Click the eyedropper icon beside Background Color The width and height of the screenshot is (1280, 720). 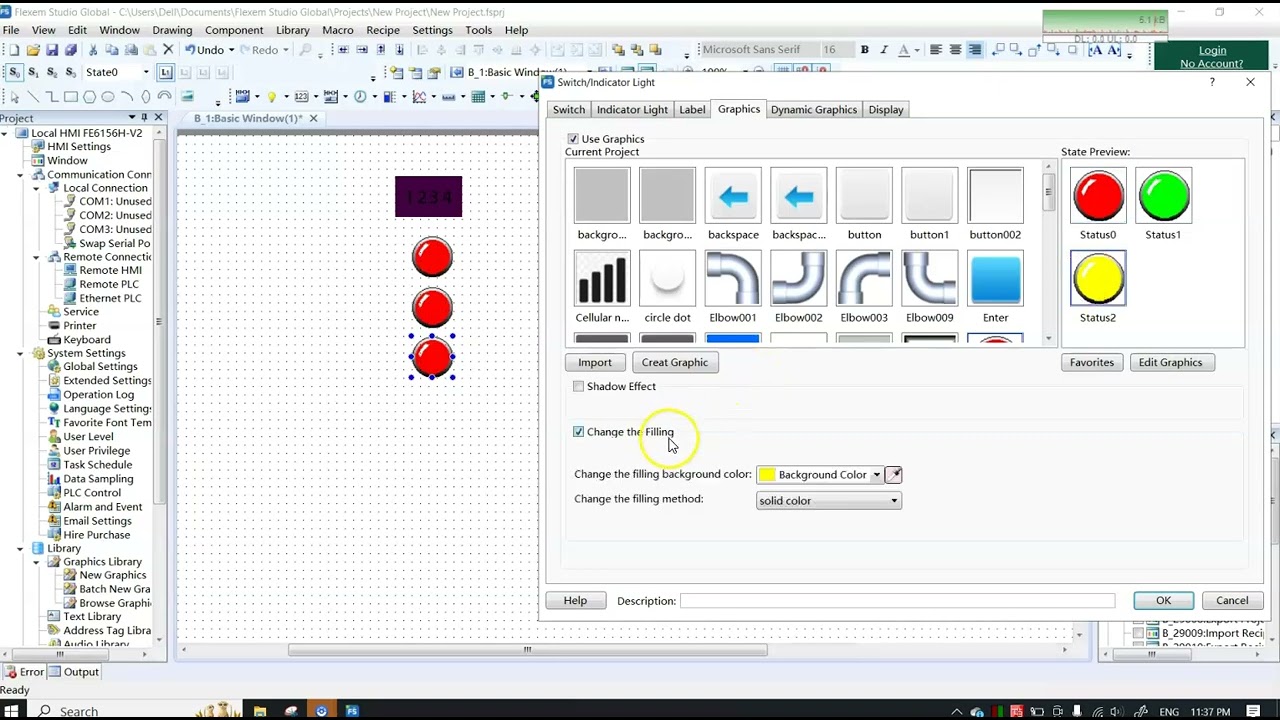(x=893, y=475)
